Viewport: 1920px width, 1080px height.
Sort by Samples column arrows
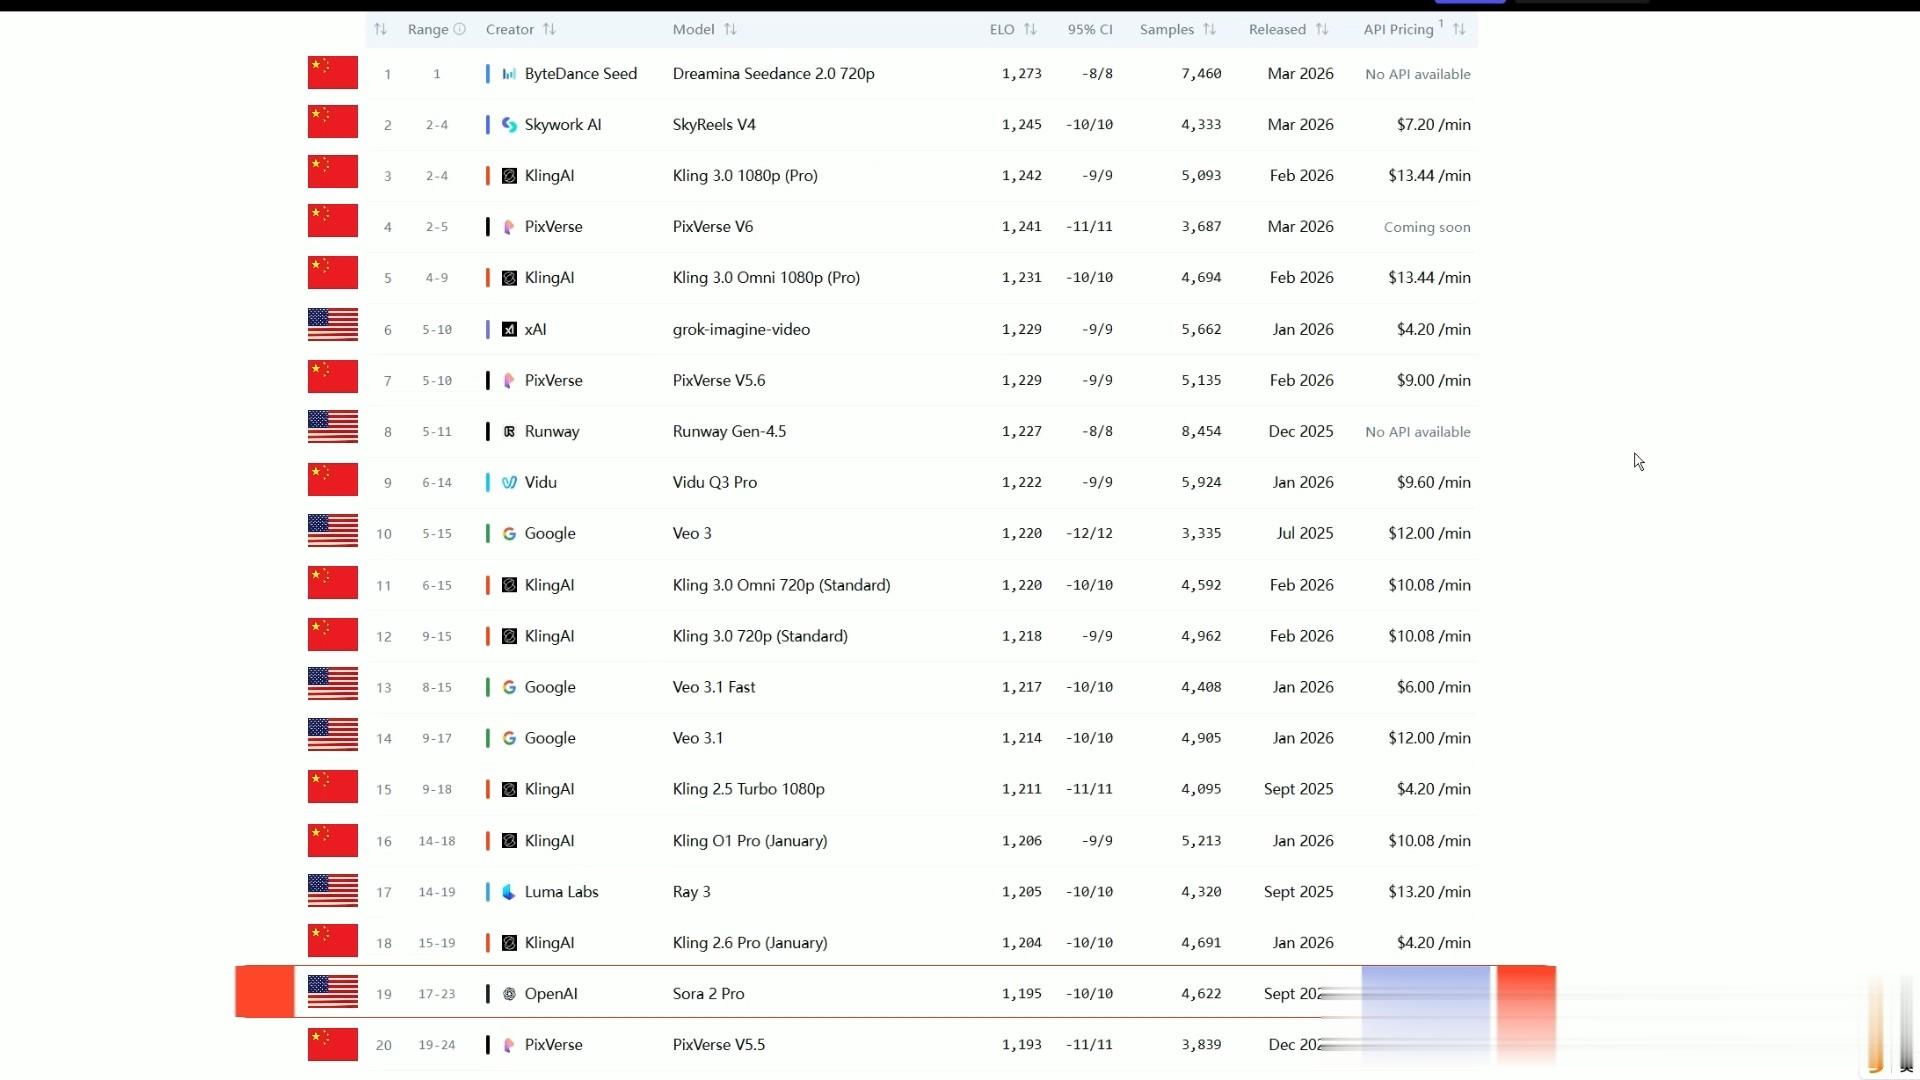click(x=1209, y=29)
